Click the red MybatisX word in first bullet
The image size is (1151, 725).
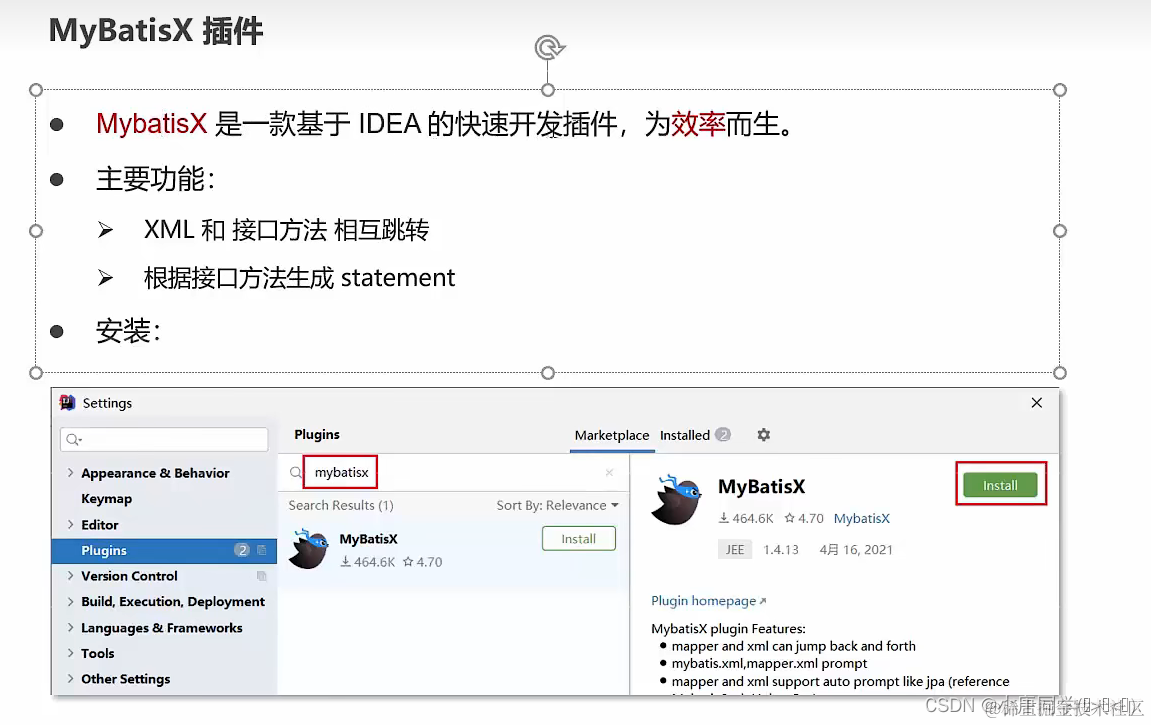152,124
